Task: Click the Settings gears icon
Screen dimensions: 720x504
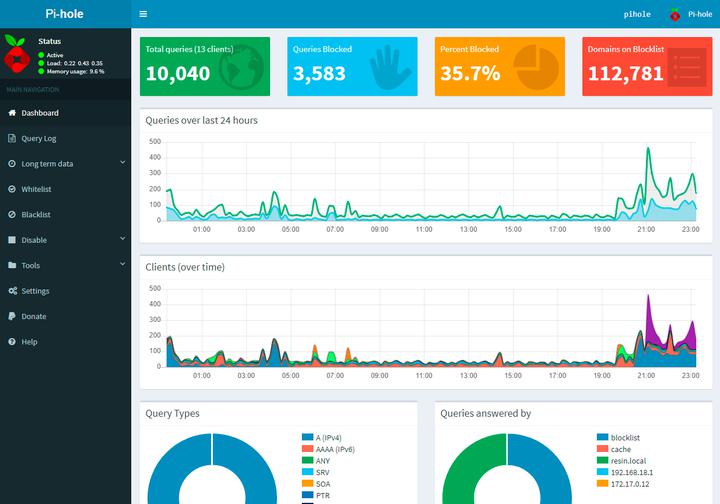Action: tap(12, 291)
